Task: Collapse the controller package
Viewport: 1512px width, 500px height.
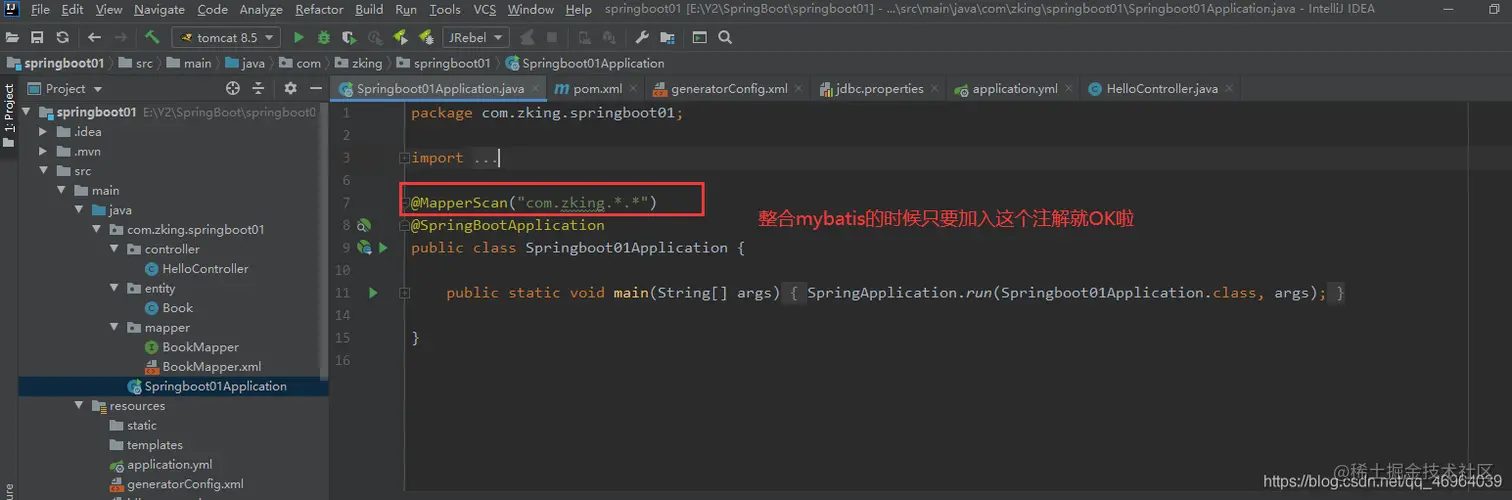Action: tap(115, 249)
